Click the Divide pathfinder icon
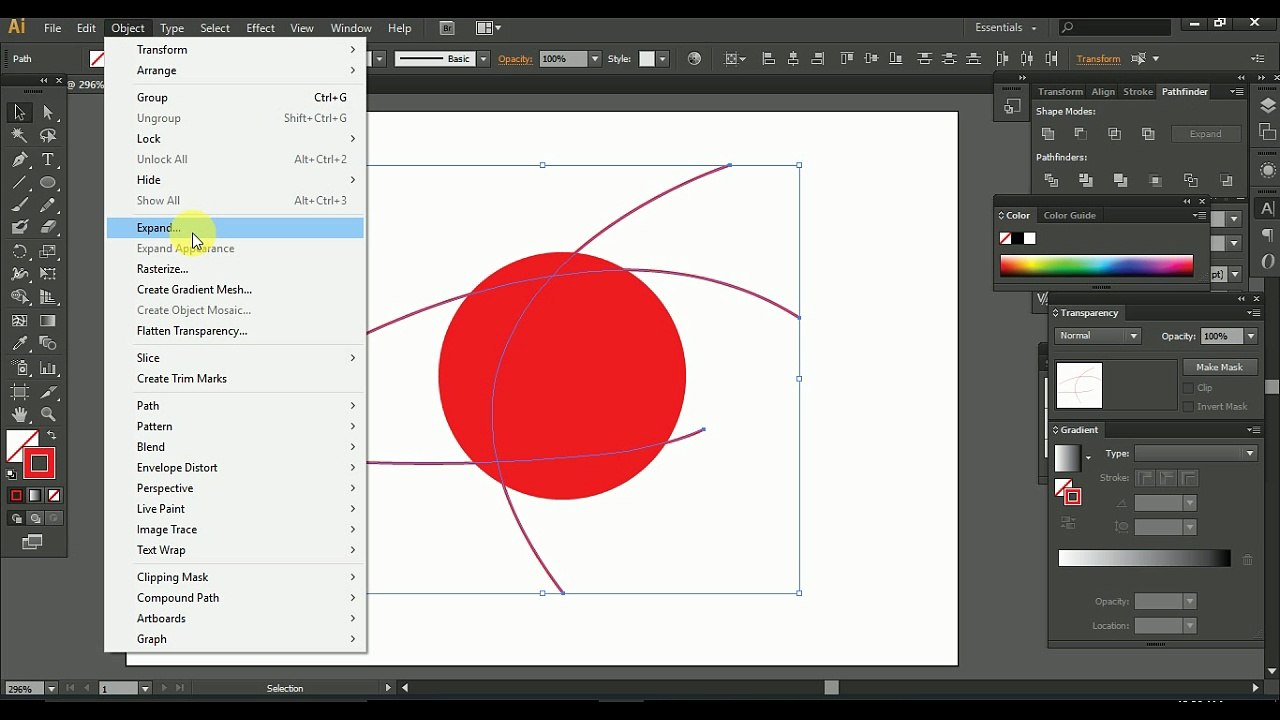Viewport: 1280px width, 720px height. pos(1051,181)
